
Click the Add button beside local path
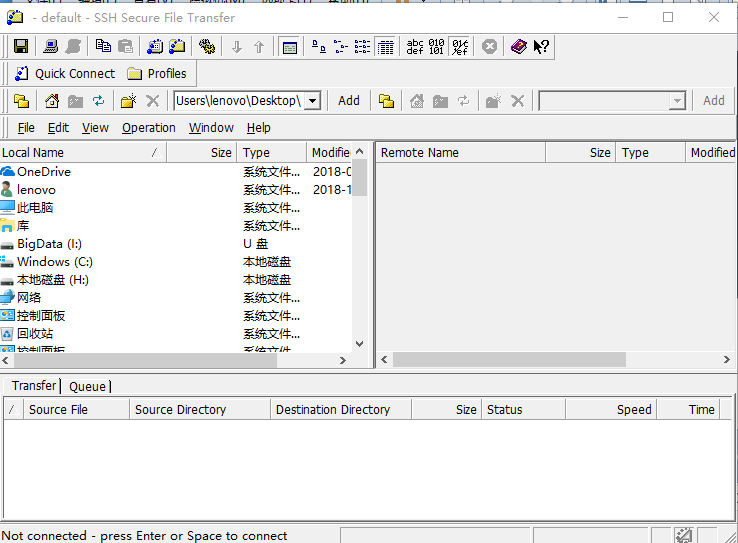[349, 101]
